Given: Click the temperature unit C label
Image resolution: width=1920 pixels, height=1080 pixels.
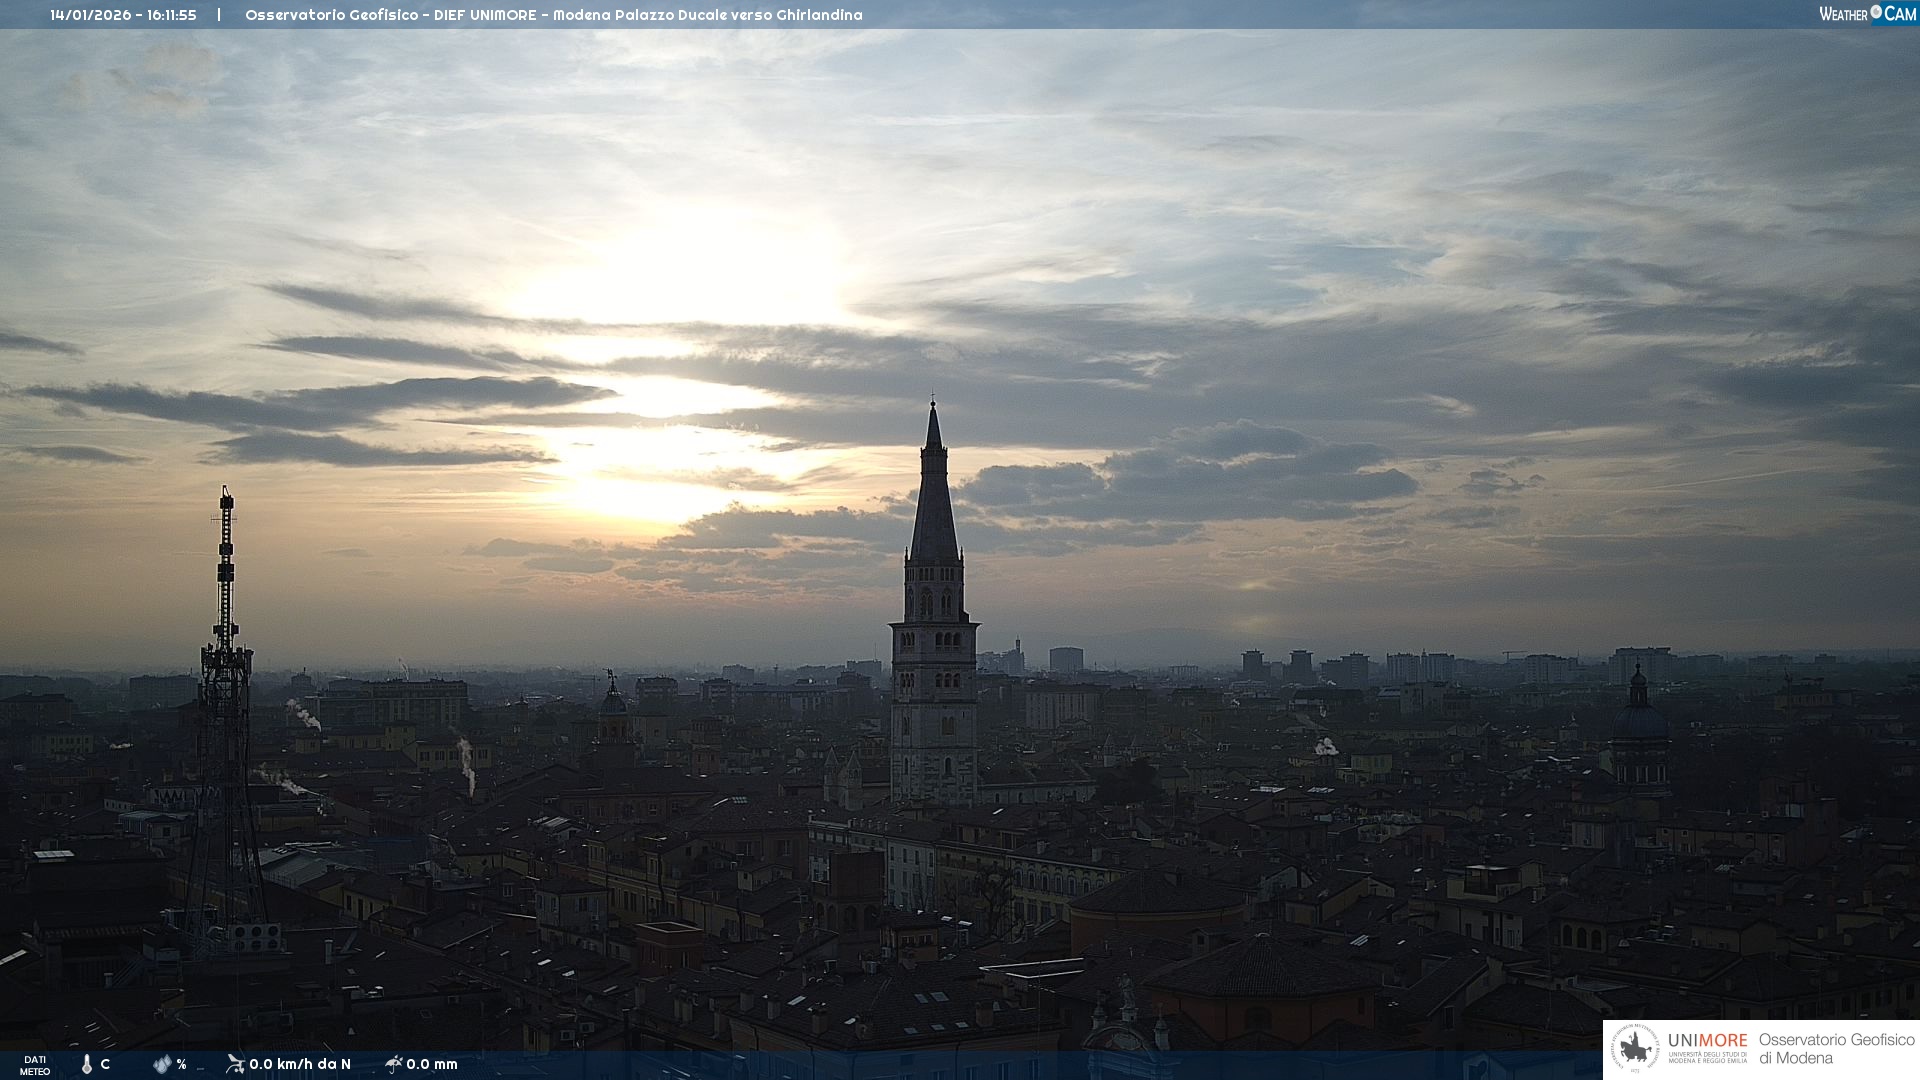Looking at the screenshot, I should tap(105, 1064).
